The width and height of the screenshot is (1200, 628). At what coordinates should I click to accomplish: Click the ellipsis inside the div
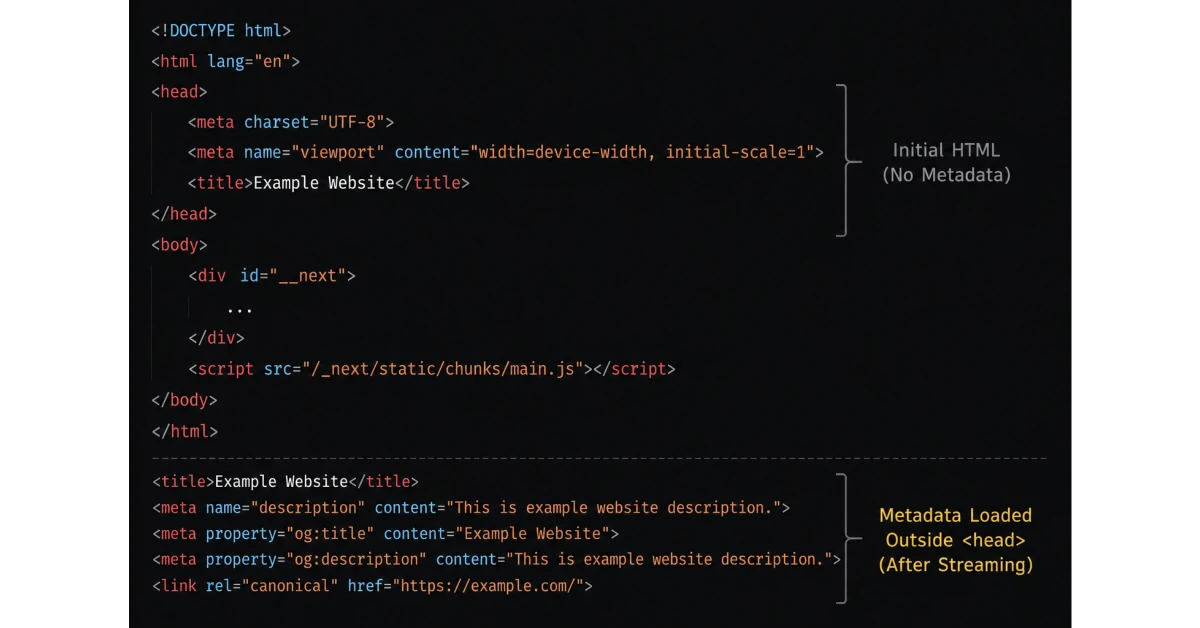click(239, 308)
